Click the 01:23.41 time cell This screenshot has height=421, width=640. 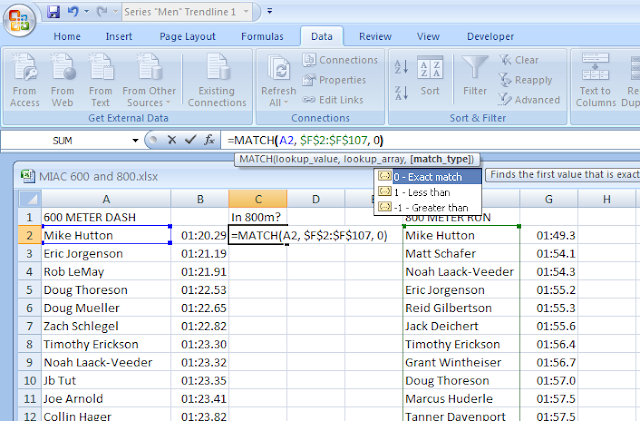tap(200, 399)
